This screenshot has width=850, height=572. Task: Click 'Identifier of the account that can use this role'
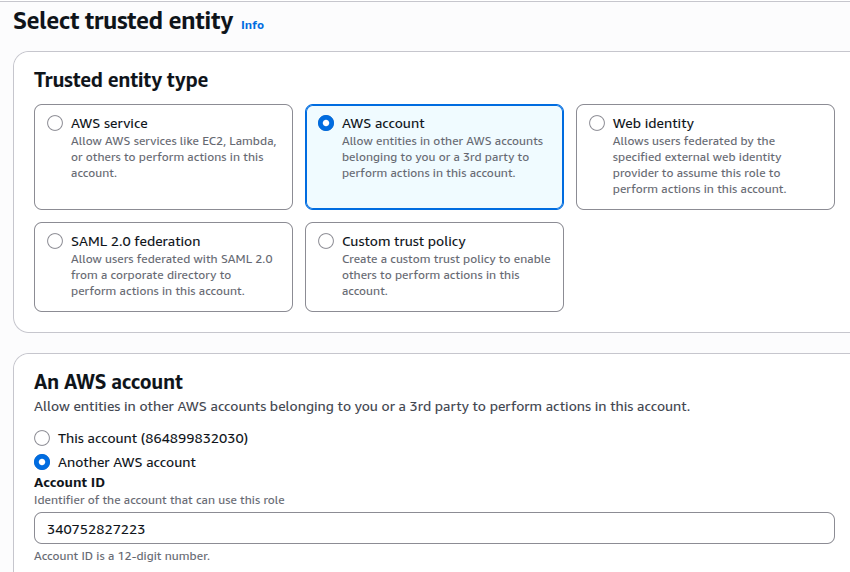(x=159, y=500)
